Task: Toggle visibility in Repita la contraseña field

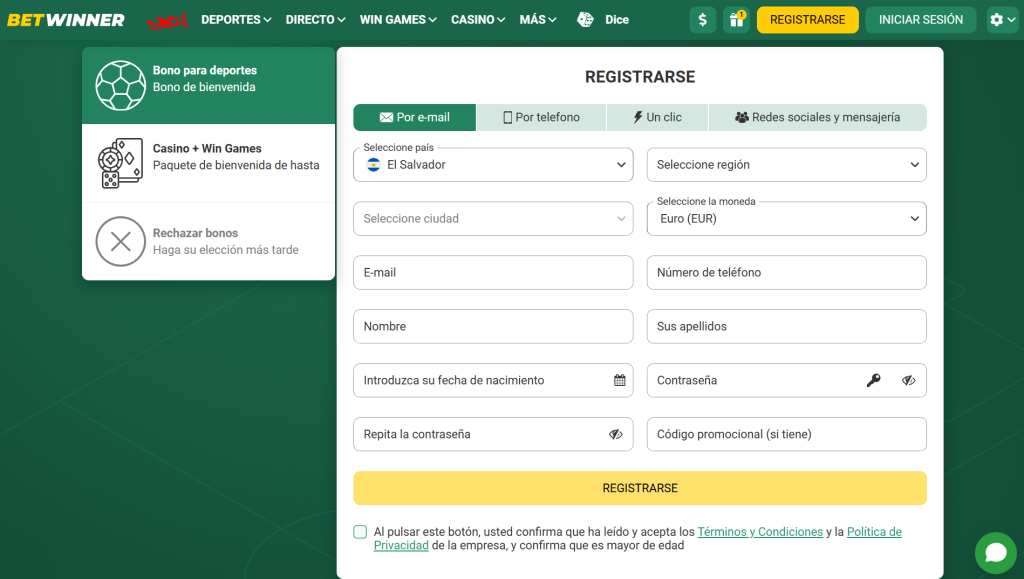Action: [x=615, y=435]
